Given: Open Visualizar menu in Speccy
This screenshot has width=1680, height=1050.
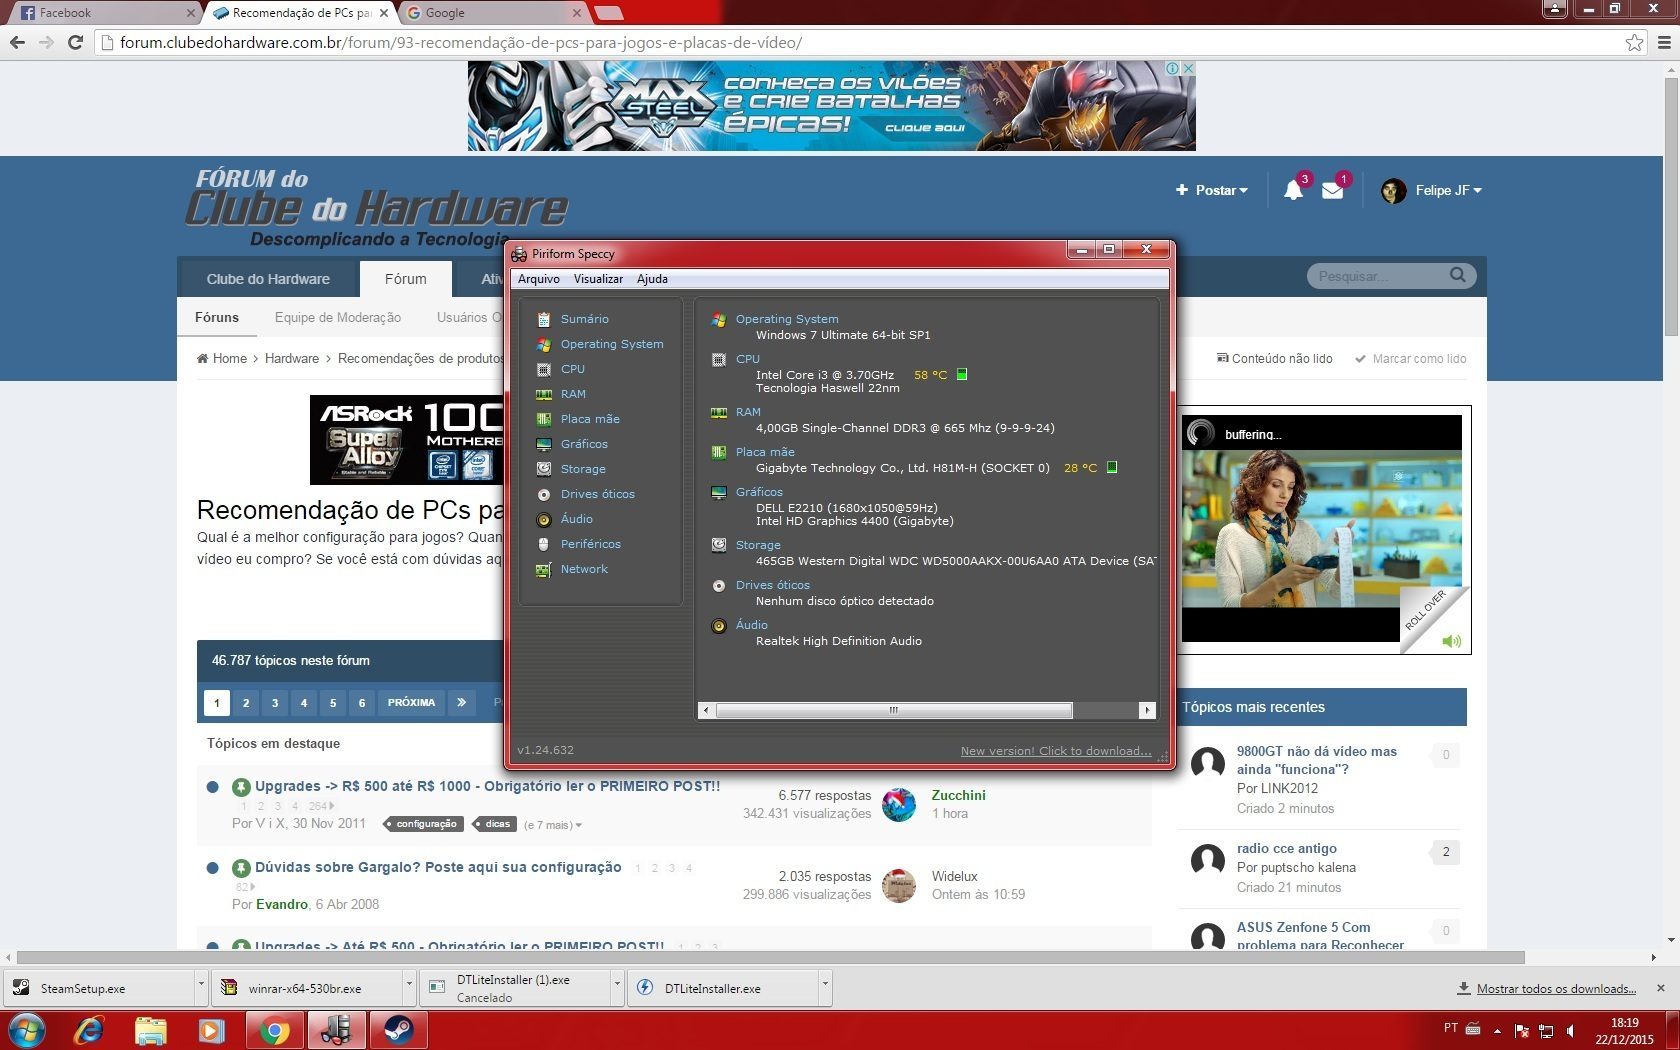Looking at the screenshot, I should point(598,279).
